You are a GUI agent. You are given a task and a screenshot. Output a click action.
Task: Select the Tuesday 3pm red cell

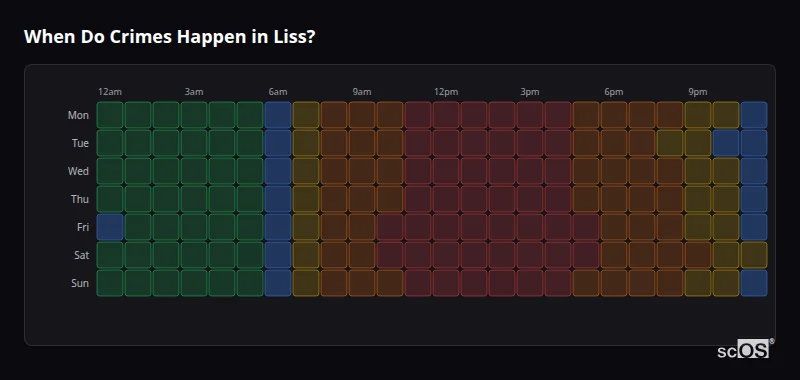pyautogui.click(x=530, y=143)
